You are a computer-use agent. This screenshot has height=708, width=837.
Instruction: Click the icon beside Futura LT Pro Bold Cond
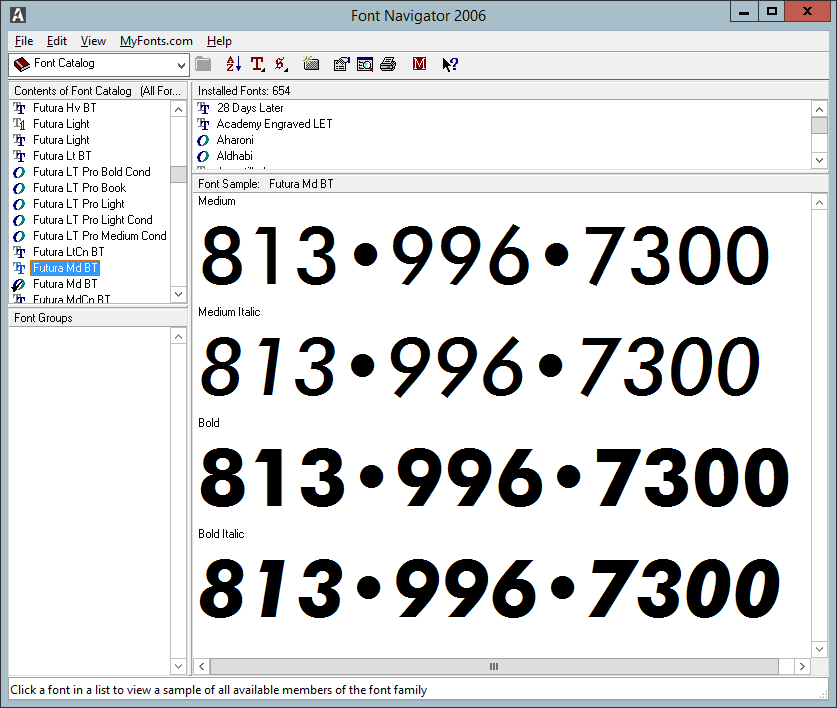pos(19,172)
